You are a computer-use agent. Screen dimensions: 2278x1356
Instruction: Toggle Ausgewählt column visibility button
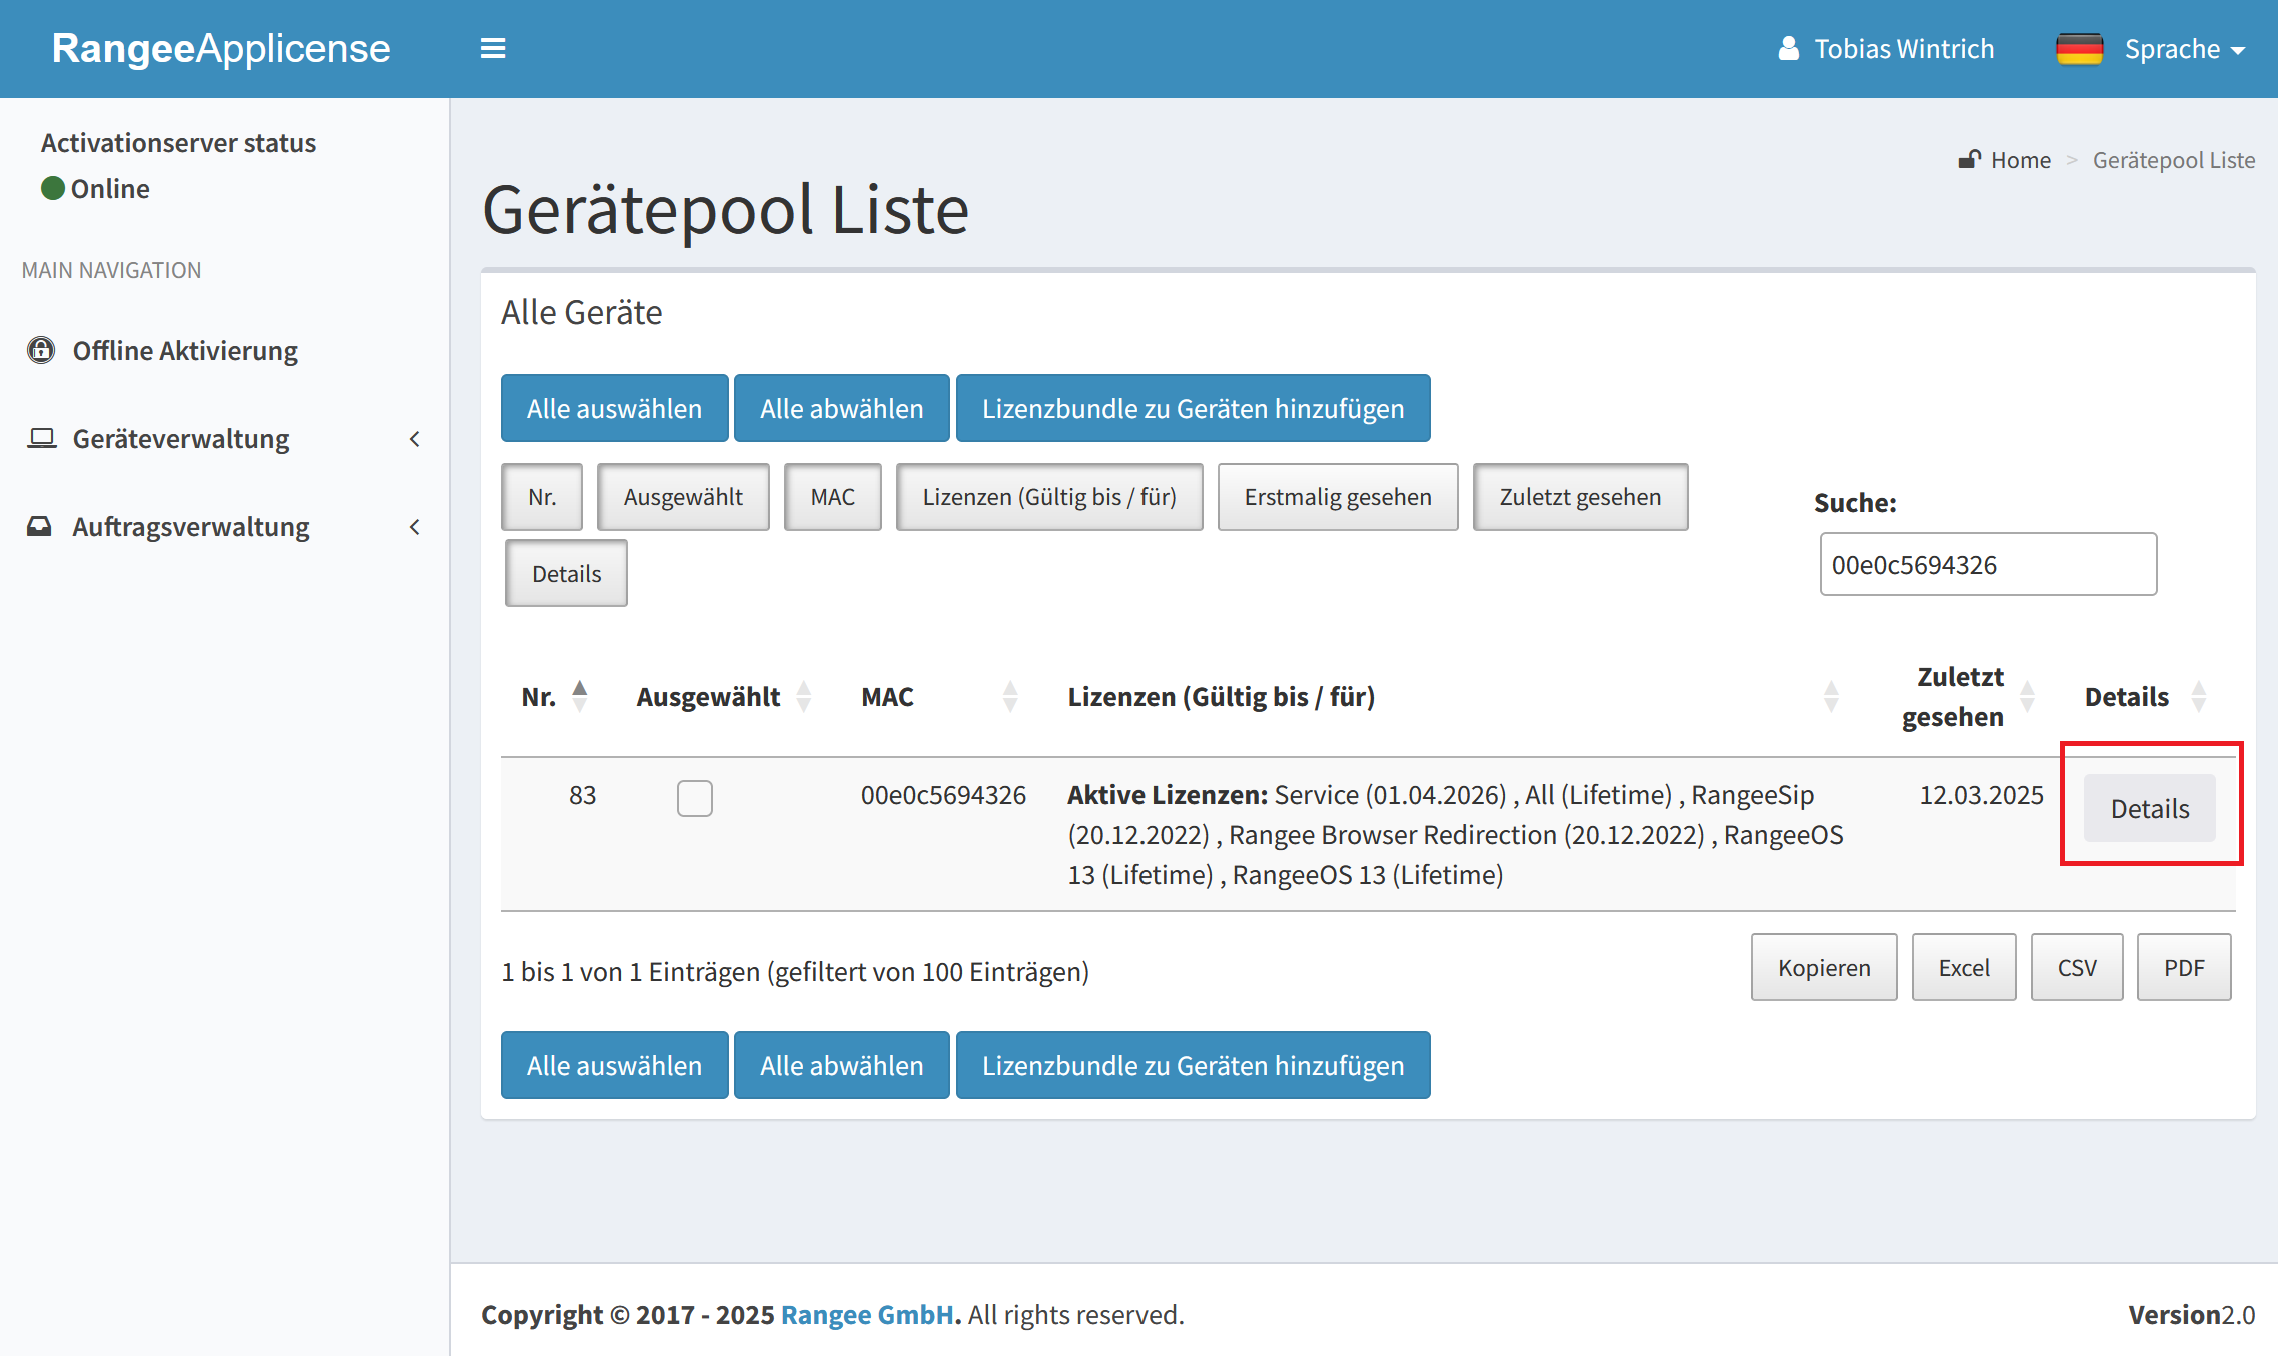click(683, 497)
